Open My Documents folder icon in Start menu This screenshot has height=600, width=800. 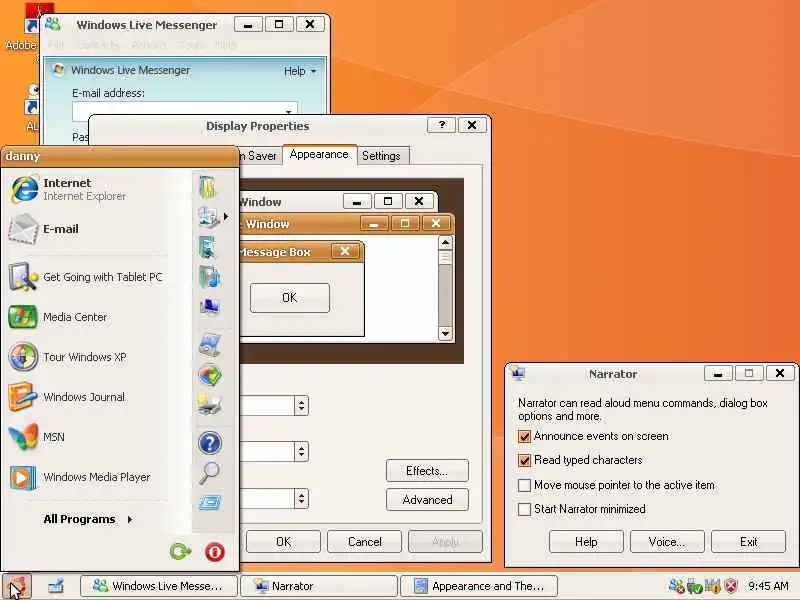(208, 187)
